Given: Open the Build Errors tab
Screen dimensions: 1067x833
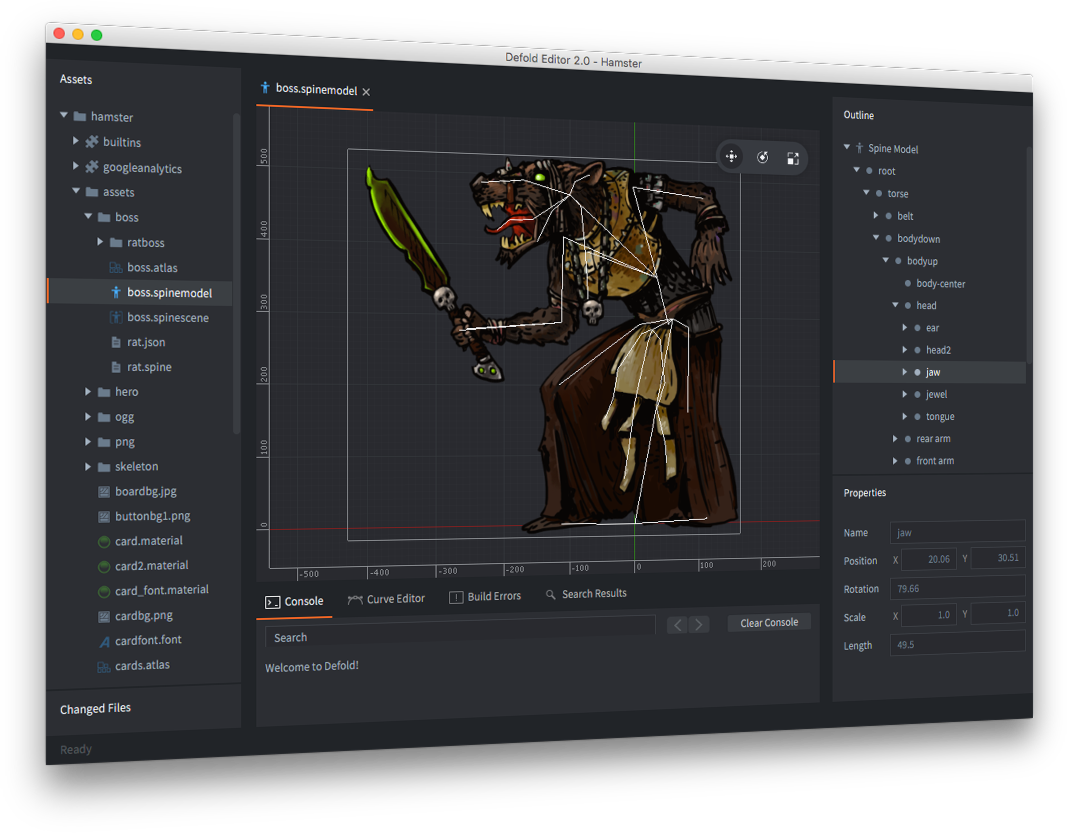Looking at the screenshot, I should pos(492,596).
